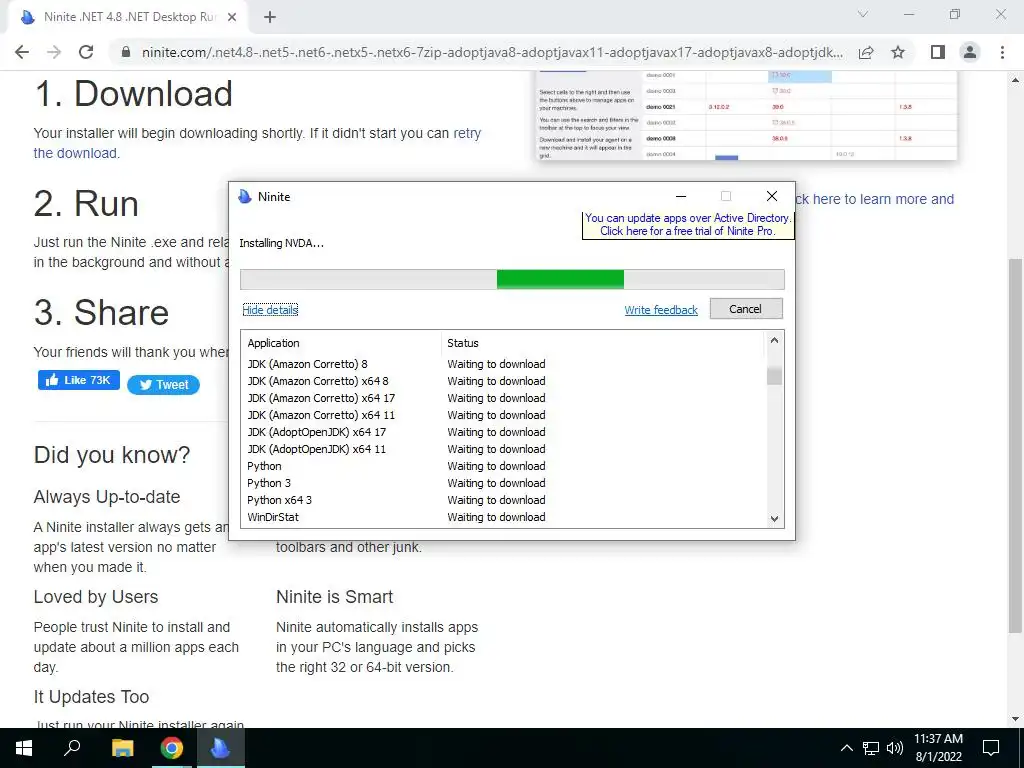
Task: Click the details list scroll up arrow
Action: (774, 340)
